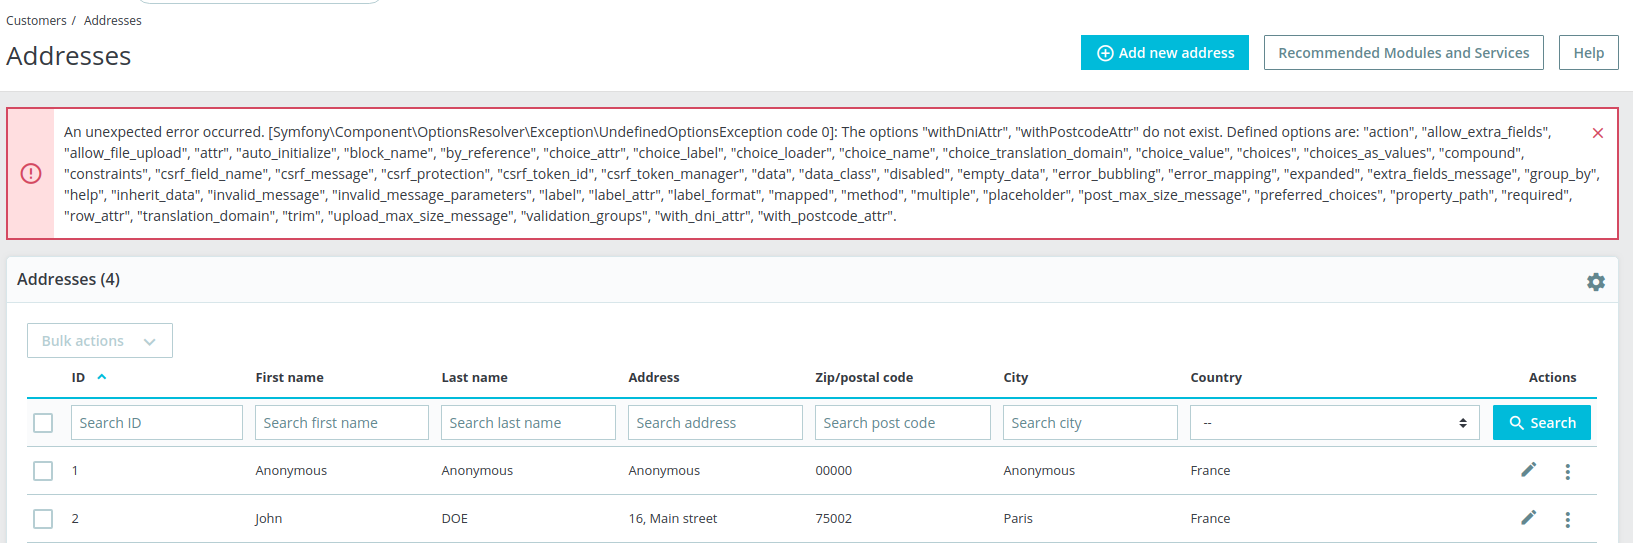
Task: Select the checkbox for address ID 1
Action: tap(43, 471)
